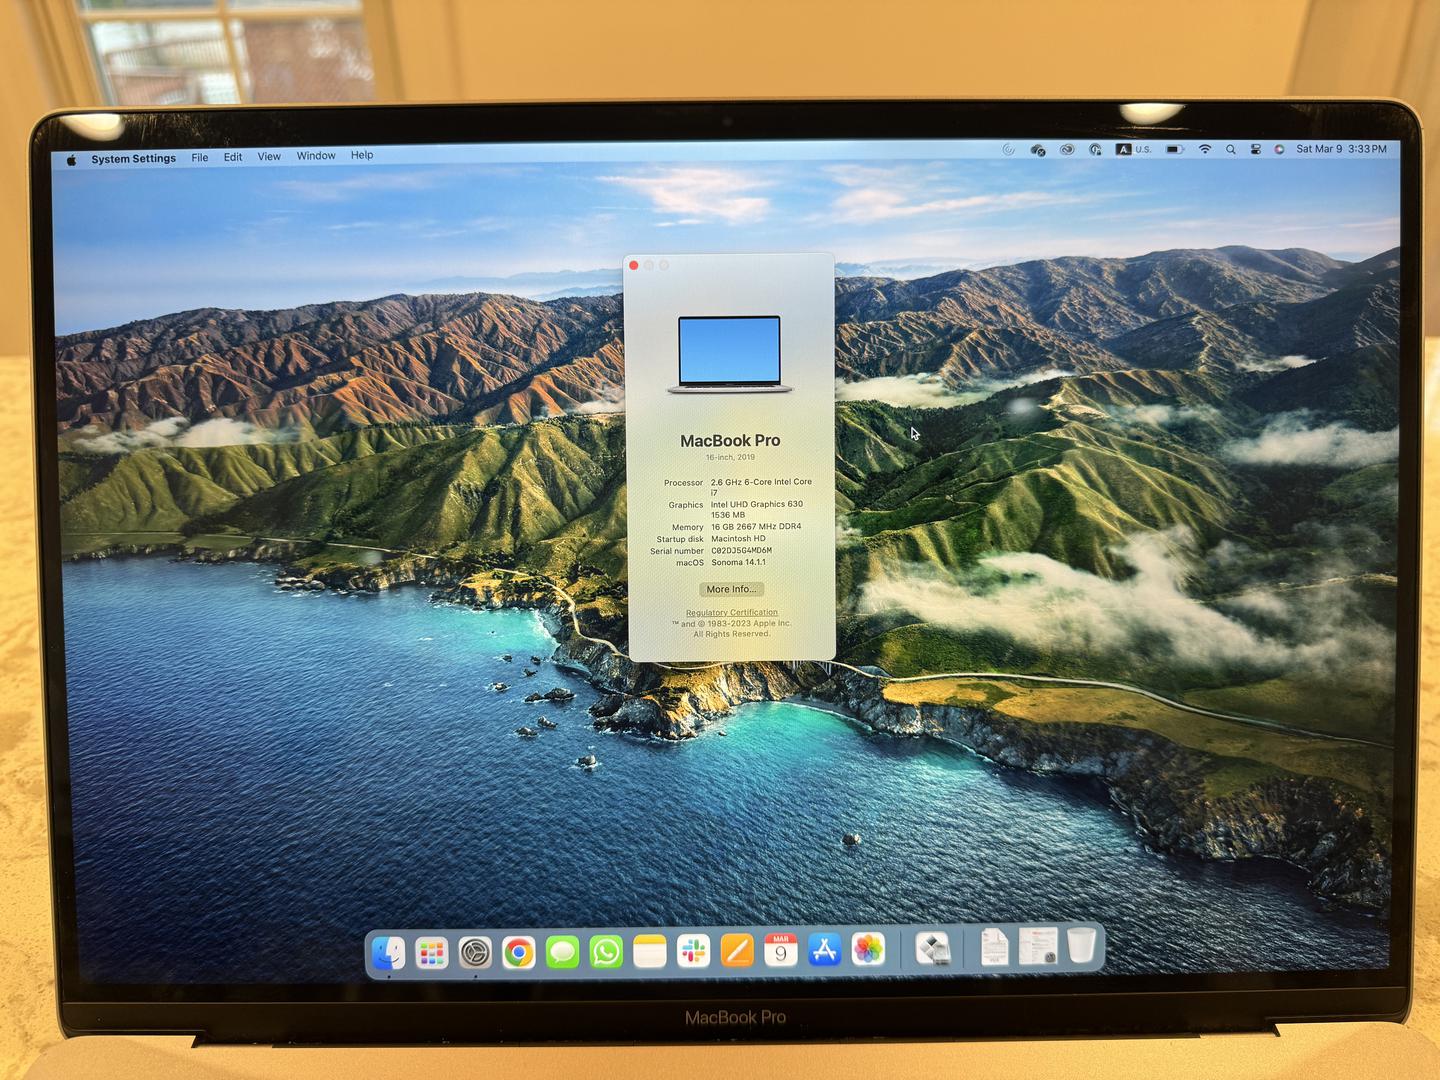Open the U.S. input source menu
Viewport: 1440px width, 1080px height.
click(1134, 149)
